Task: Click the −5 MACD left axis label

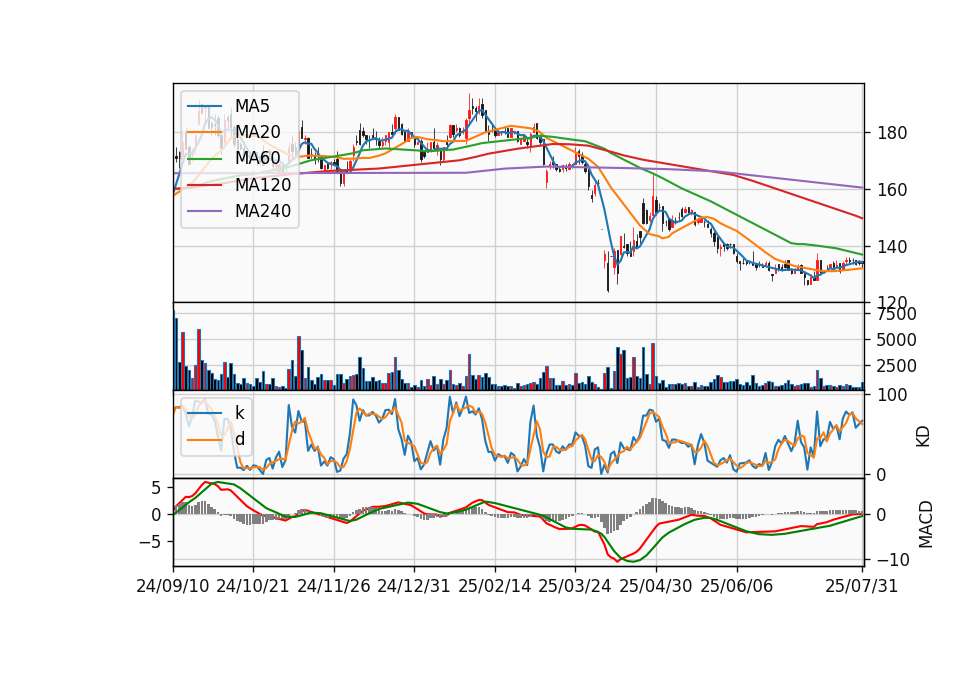Action: click(x=149, y=542)
